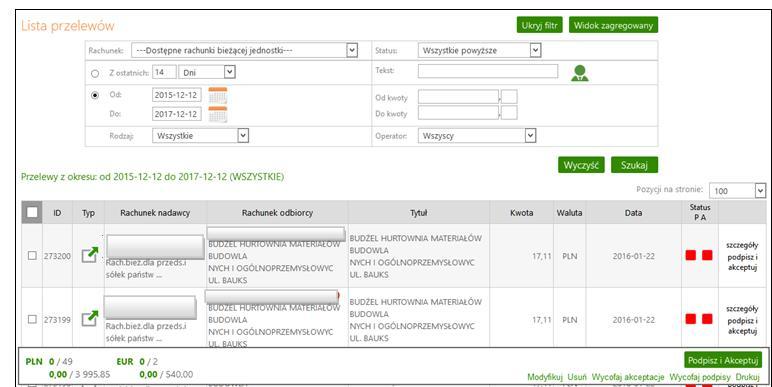Screen dimensions: 772x387
Task: Click second red status square for 273199
Action: tap(707, 319)
